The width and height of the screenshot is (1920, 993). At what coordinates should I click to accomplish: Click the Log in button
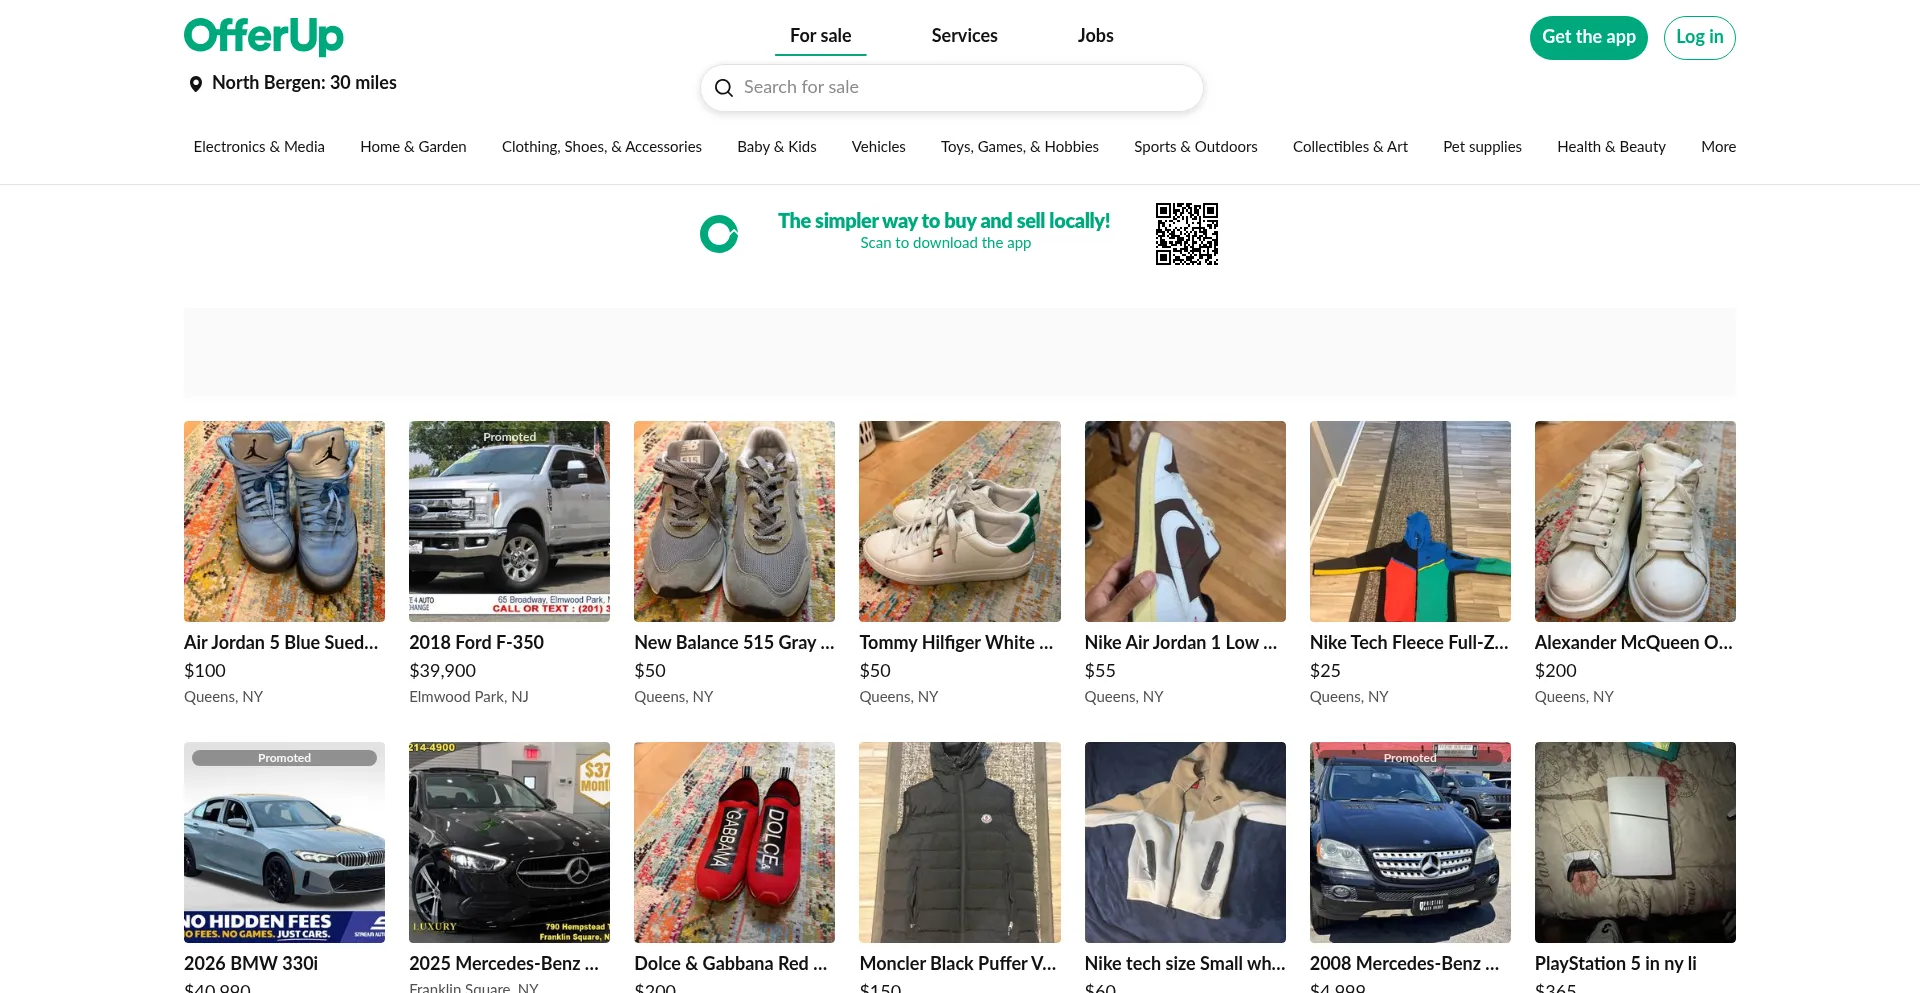pos(1700,38)
